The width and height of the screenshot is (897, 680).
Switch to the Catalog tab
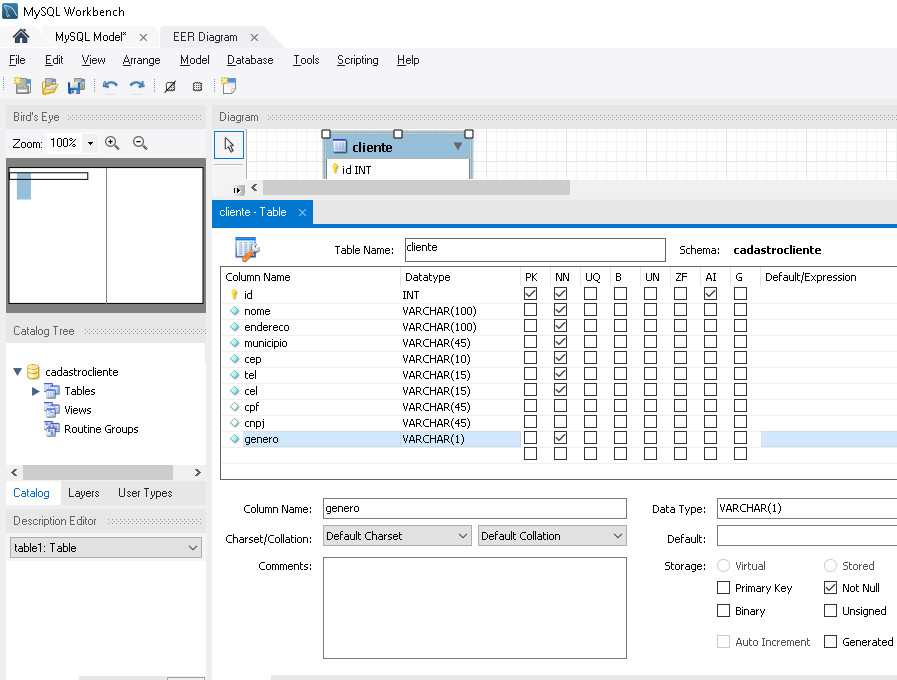(31, 493)
